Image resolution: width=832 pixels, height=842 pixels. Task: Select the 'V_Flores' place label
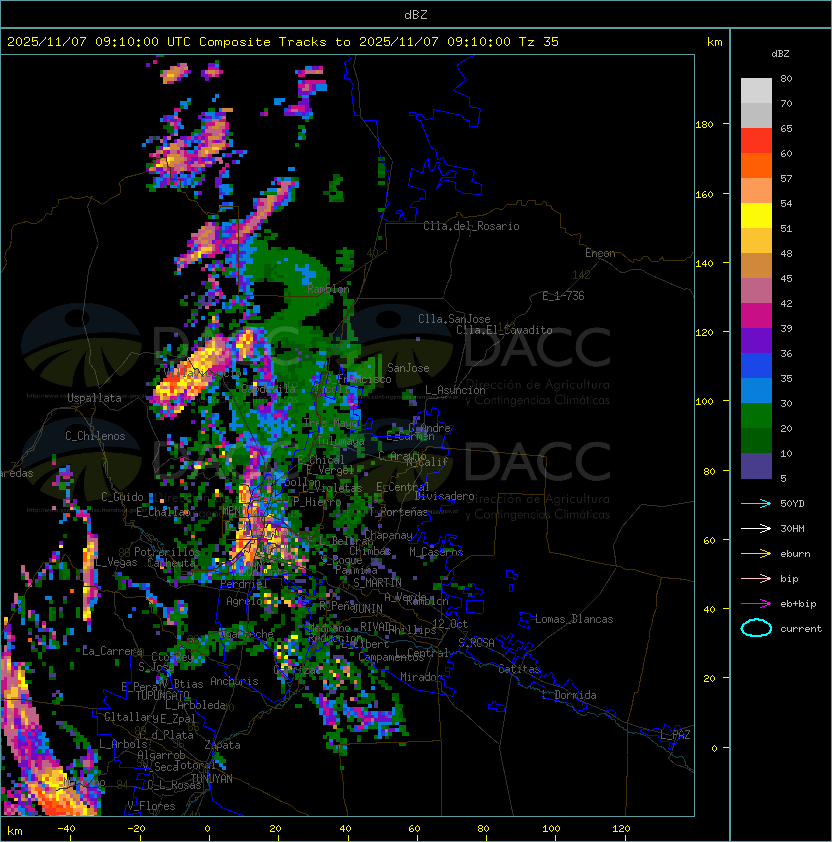click(151, 806)
